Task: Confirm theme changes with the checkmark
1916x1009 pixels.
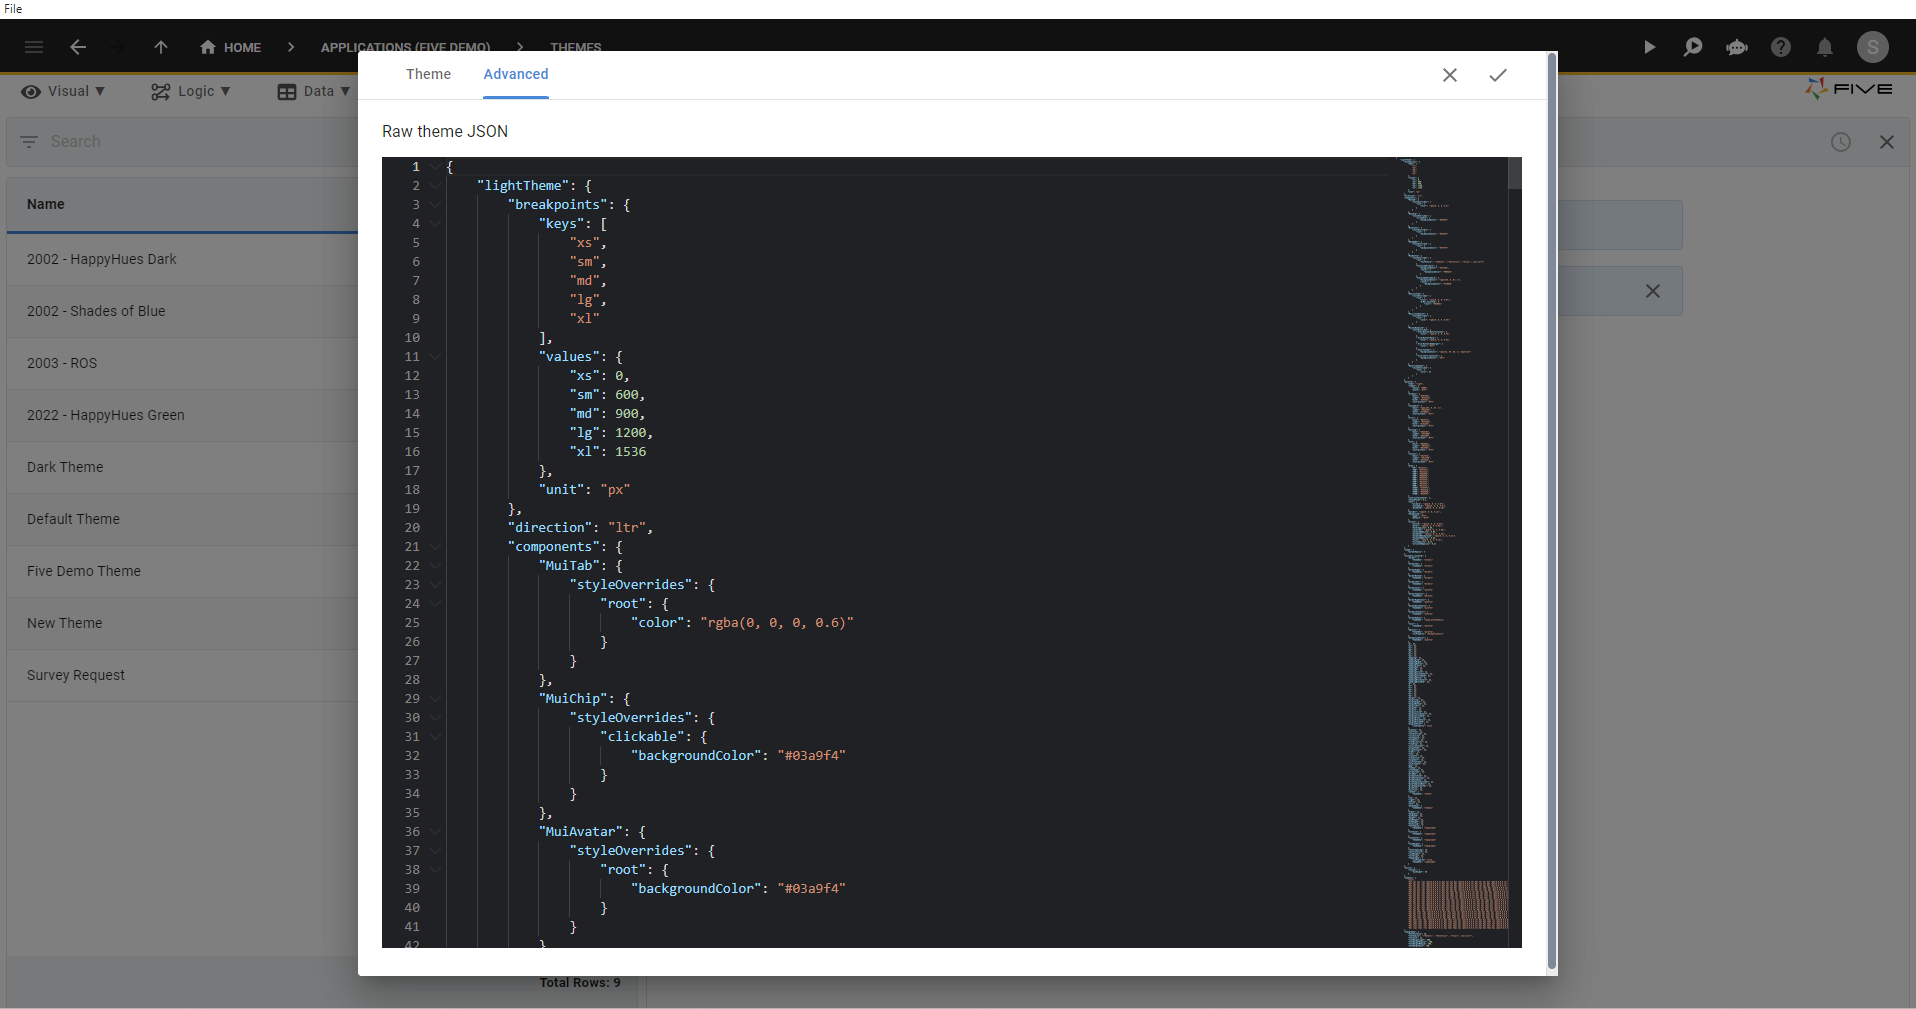Action: tap(1496, 75)
